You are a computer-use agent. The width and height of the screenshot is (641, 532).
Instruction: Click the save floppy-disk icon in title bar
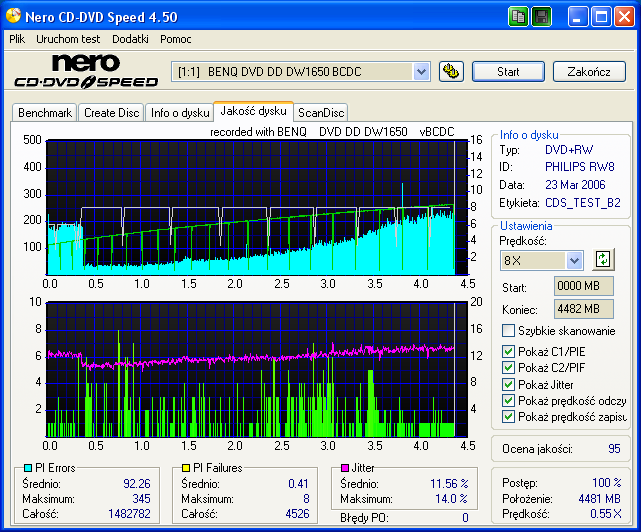pos(541,17)
